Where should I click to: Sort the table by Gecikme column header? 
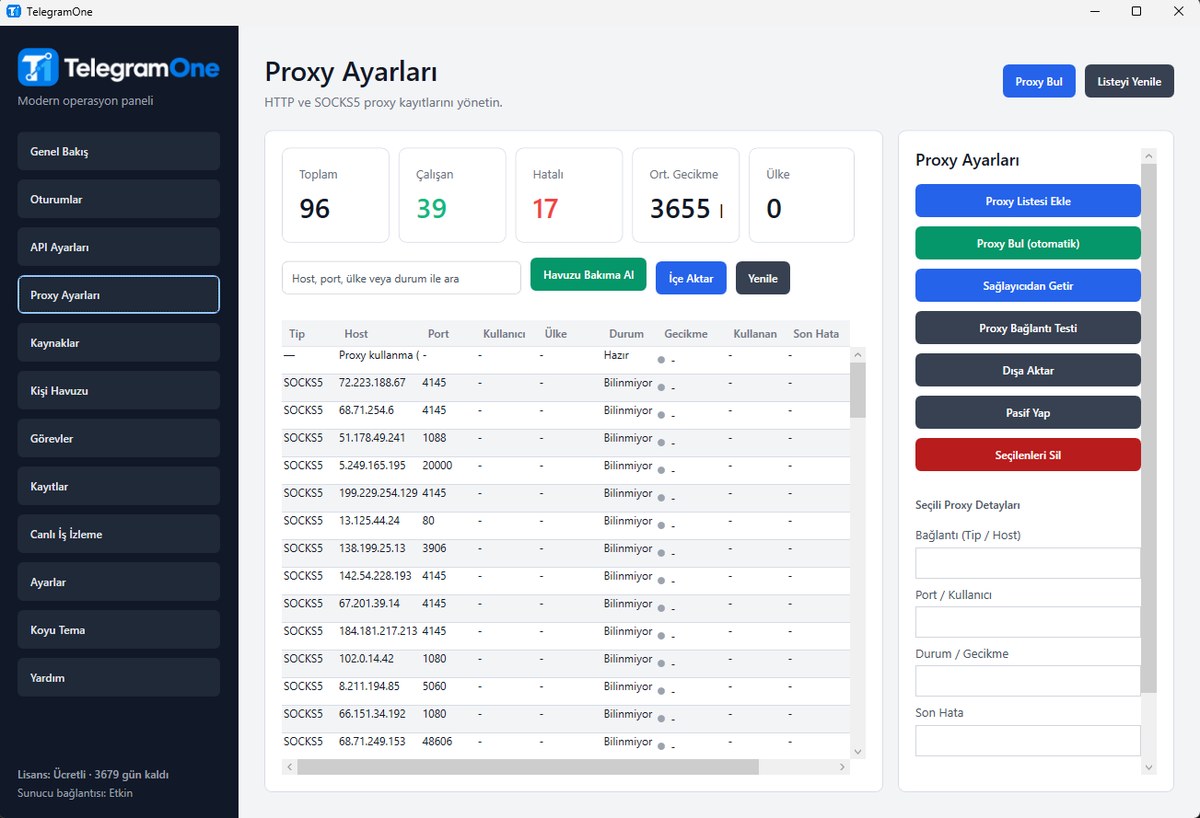pyautogui.click(x=686, y=334)
